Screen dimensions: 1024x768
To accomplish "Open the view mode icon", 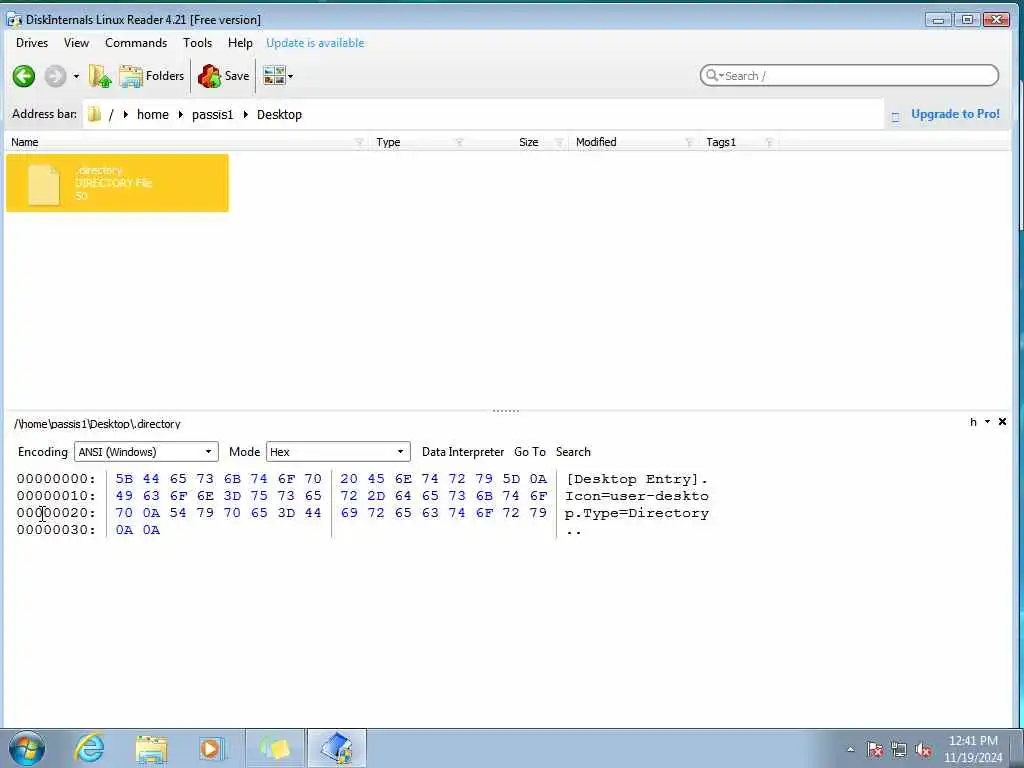I will 274,76.
